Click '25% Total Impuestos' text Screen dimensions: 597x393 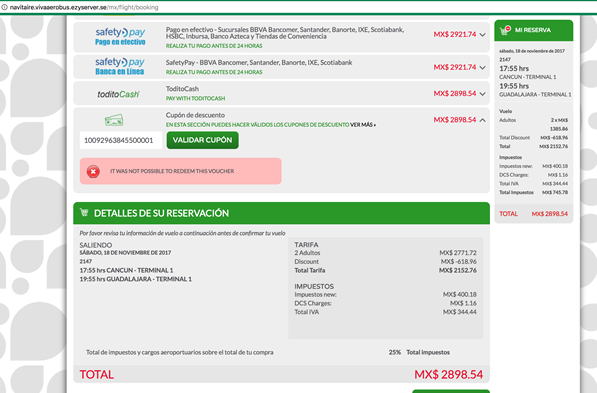pos(419,352)
